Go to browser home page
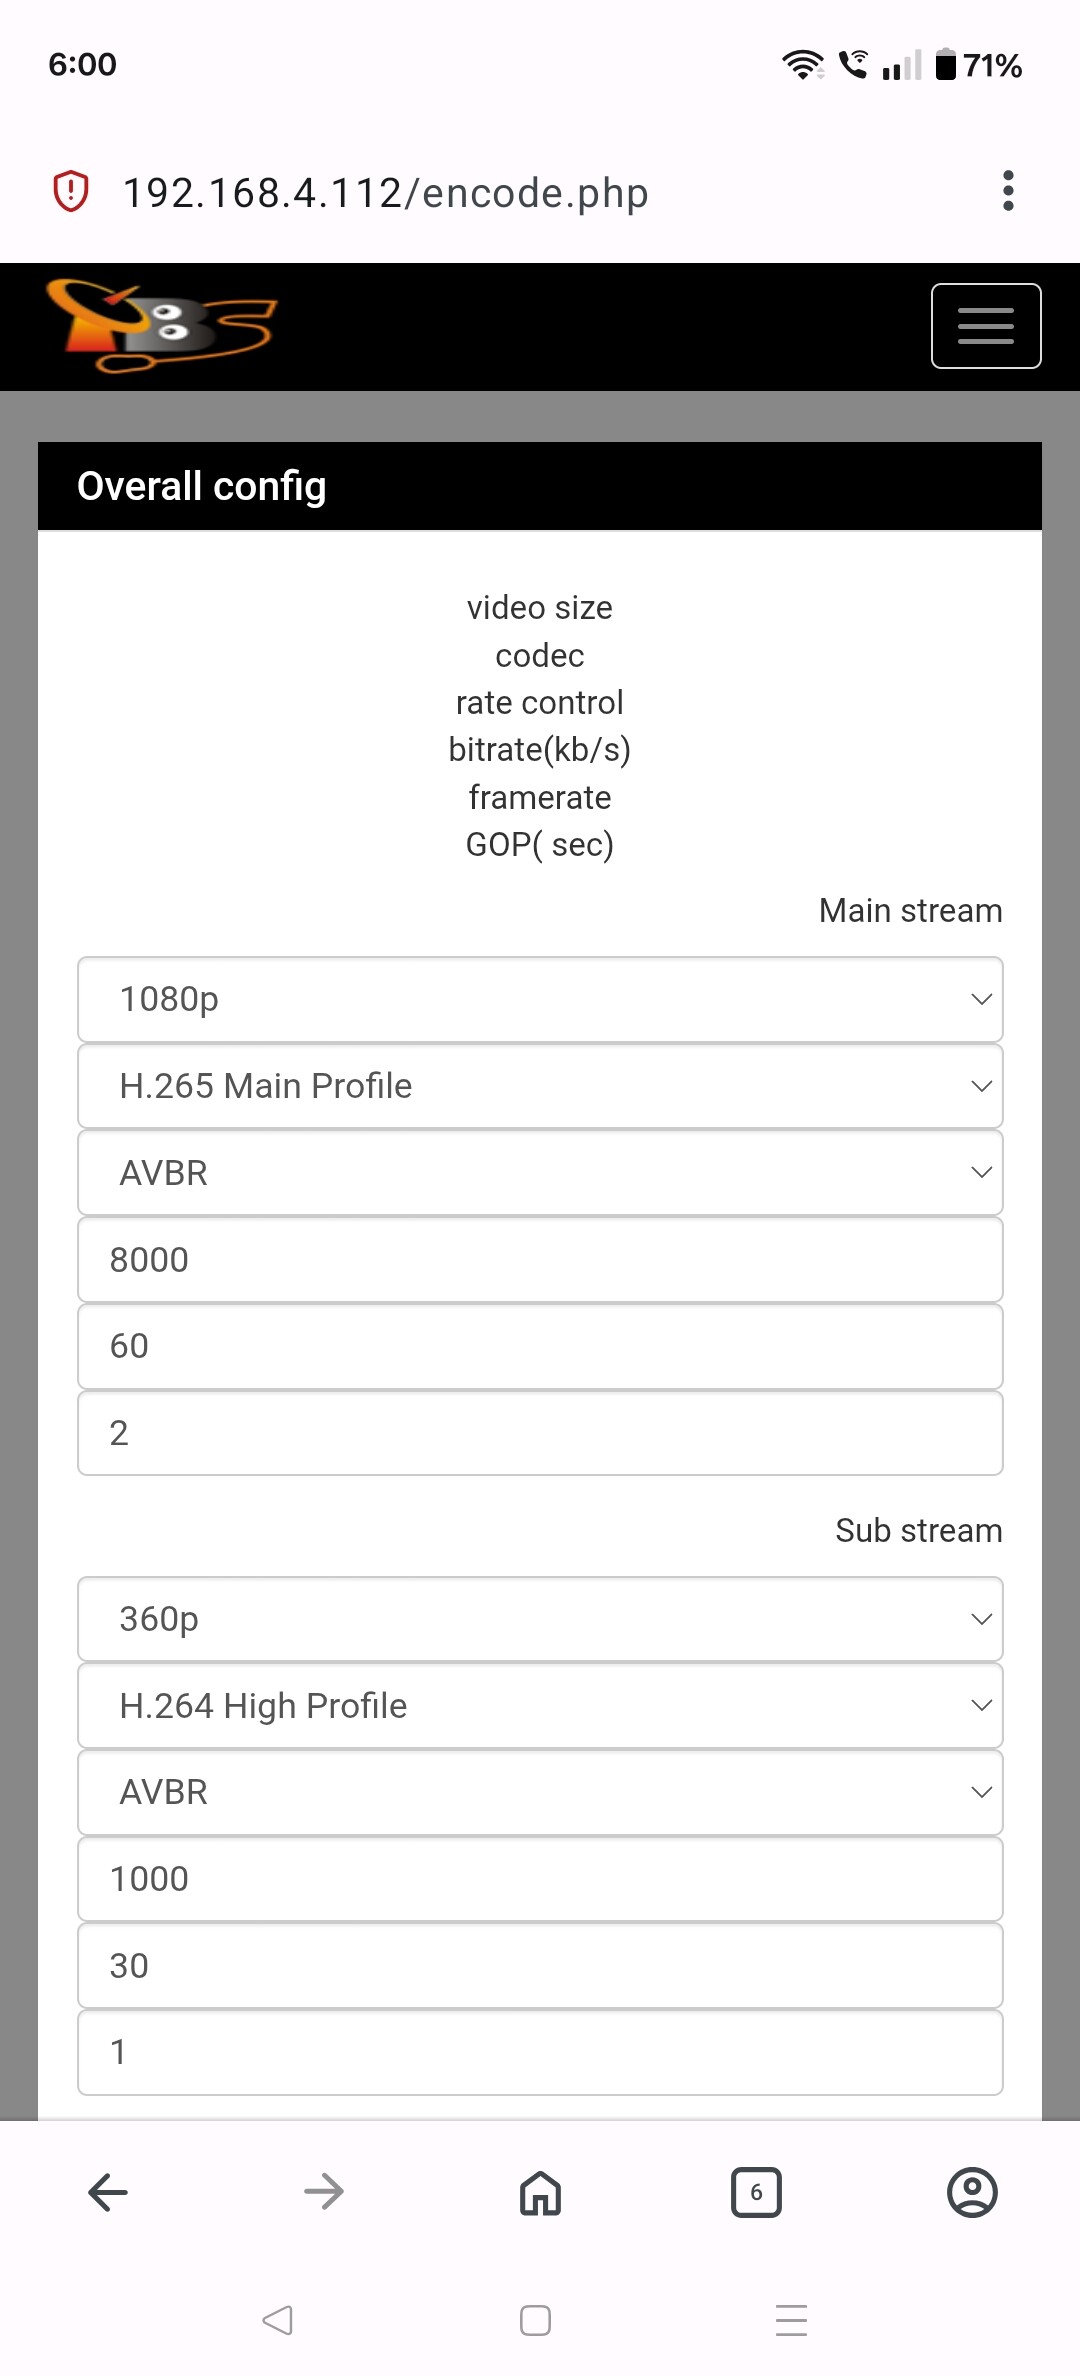Viewport: 1080px width, 2376px height. click(x=540, y=2192)
